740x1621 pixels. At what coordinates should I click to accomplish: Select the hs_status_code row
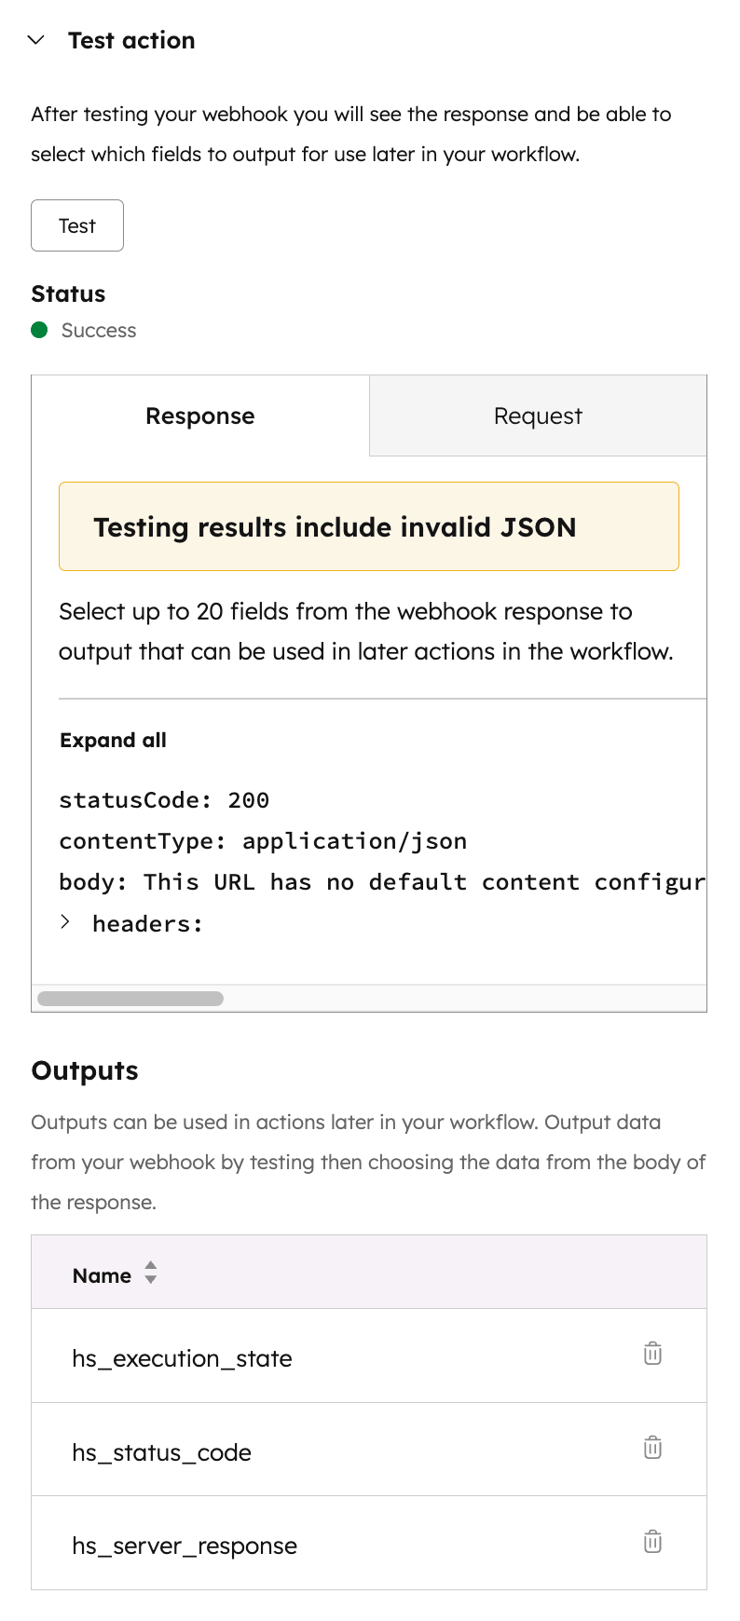(161, 1452)
